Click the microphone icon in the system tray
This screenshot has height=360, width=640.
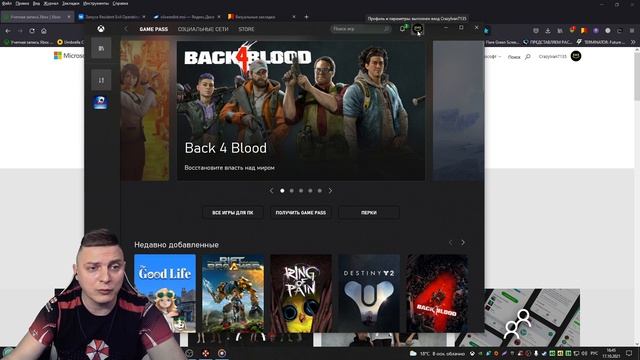pos(536,353)
